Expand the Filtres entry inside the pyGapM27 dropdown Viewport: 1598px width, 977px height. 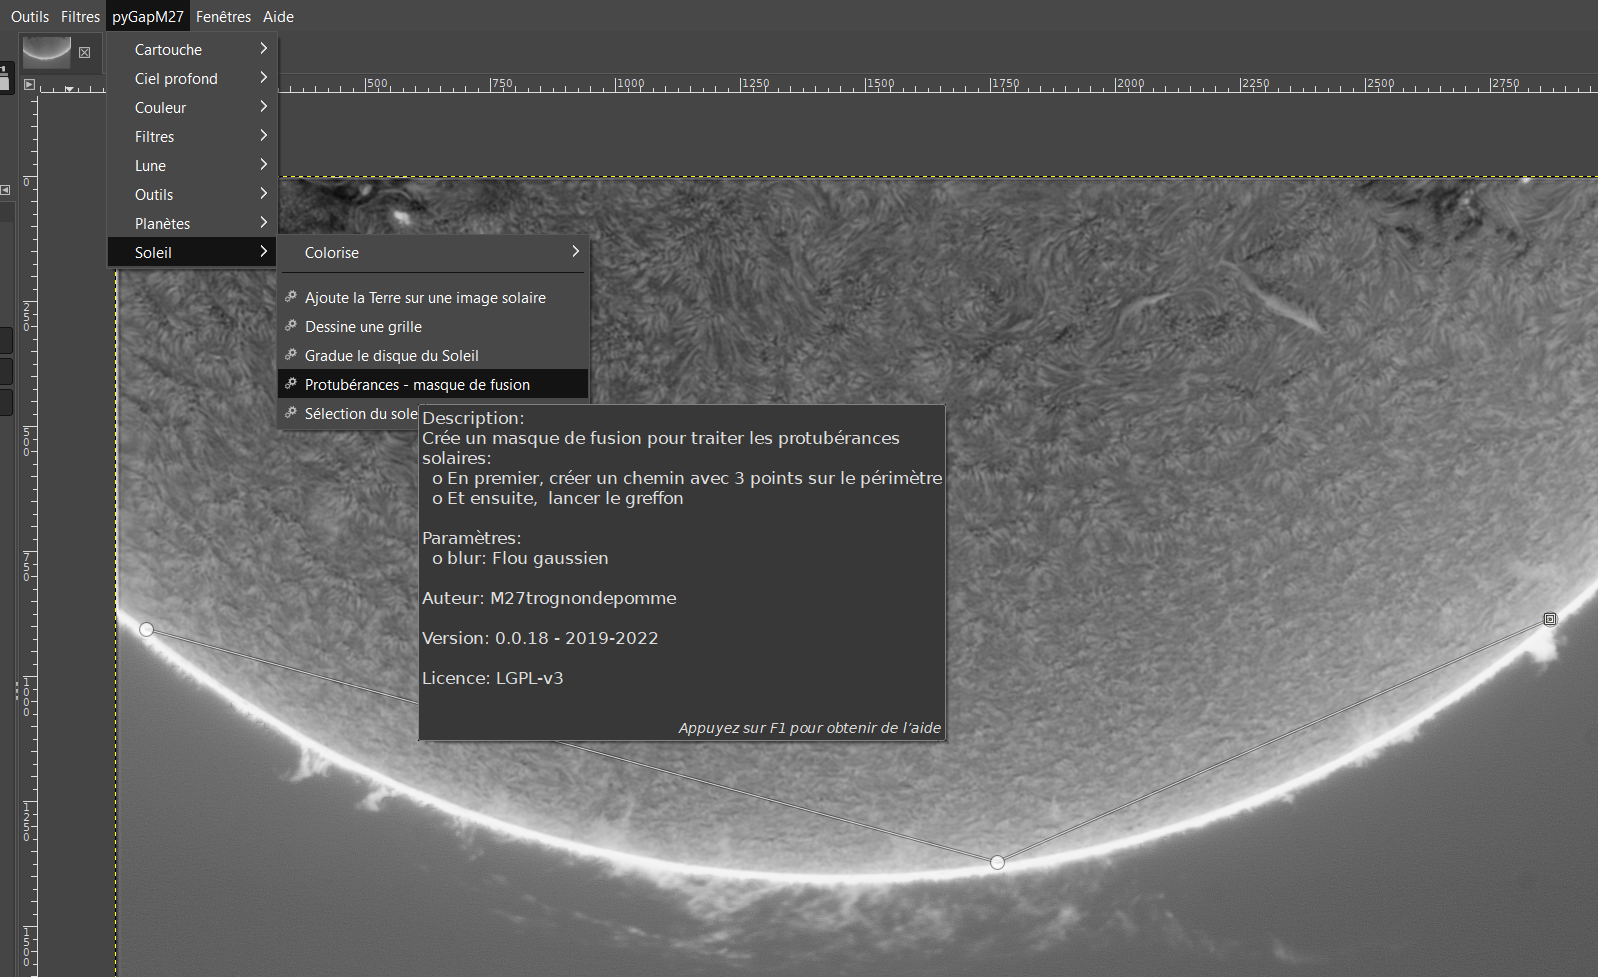coord(191,136)
